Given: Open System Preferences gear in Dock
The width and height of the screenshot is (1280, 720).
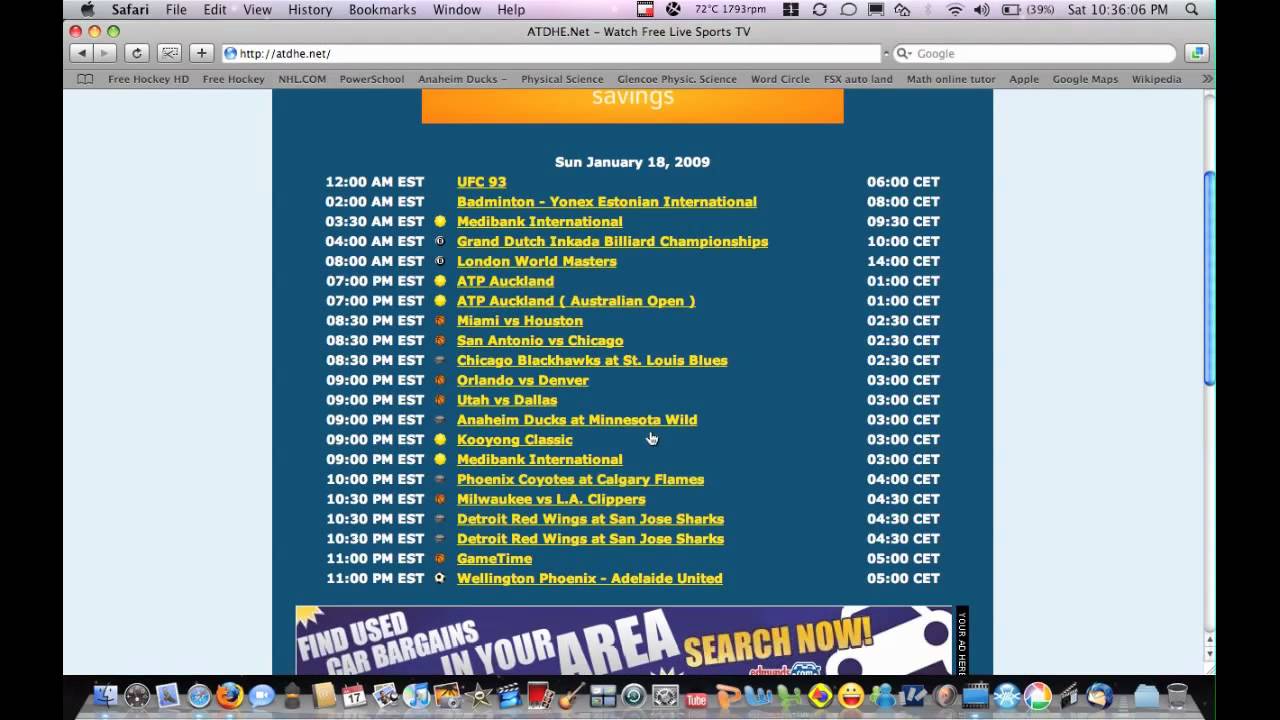Looking at the screenshot, I should click(665, 695).
